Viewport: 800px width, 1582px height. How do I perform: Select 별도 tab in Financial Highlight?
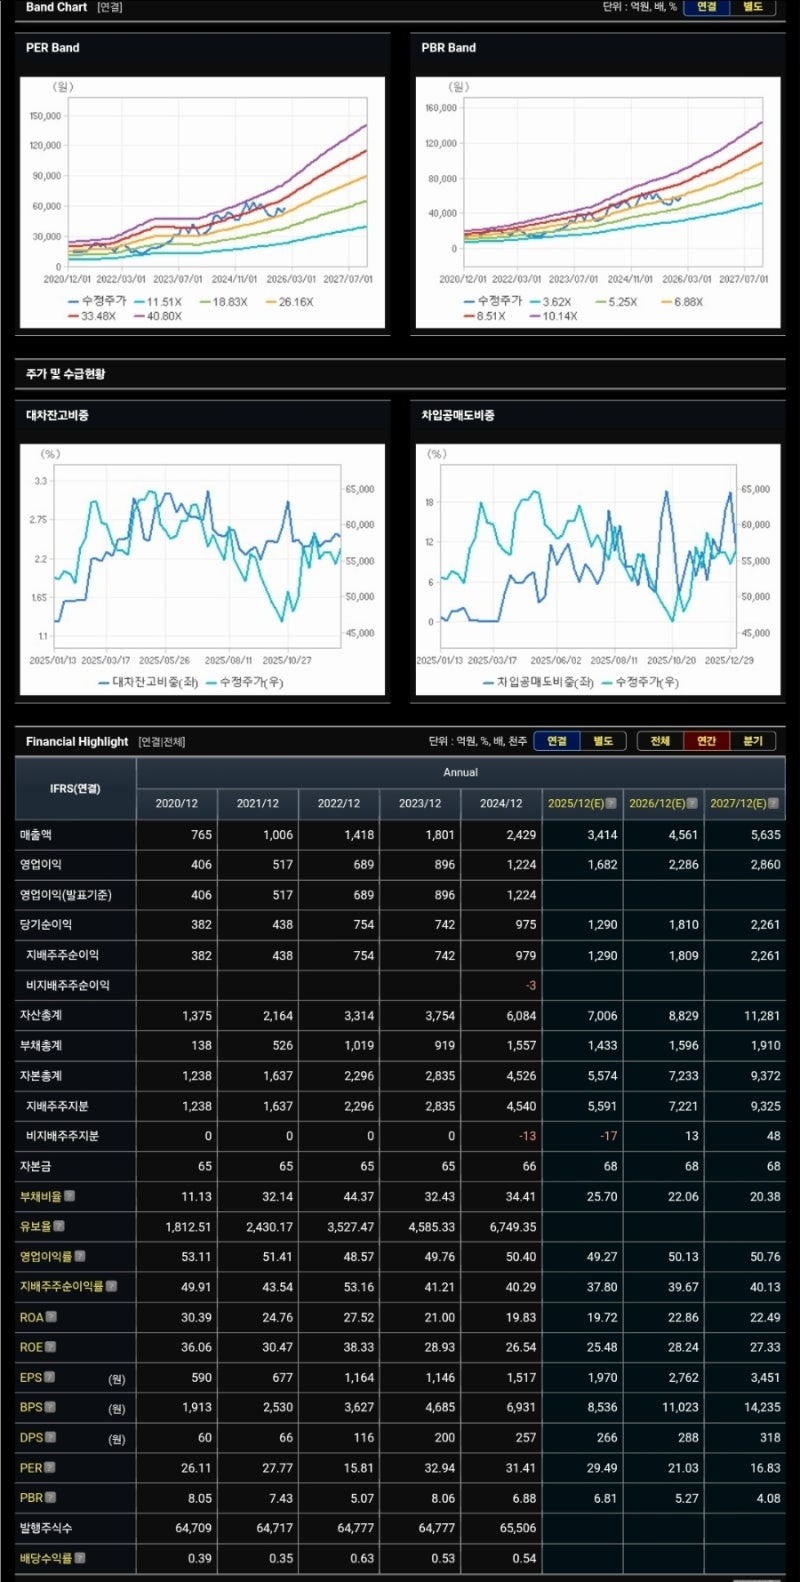[x=603, y=741]
